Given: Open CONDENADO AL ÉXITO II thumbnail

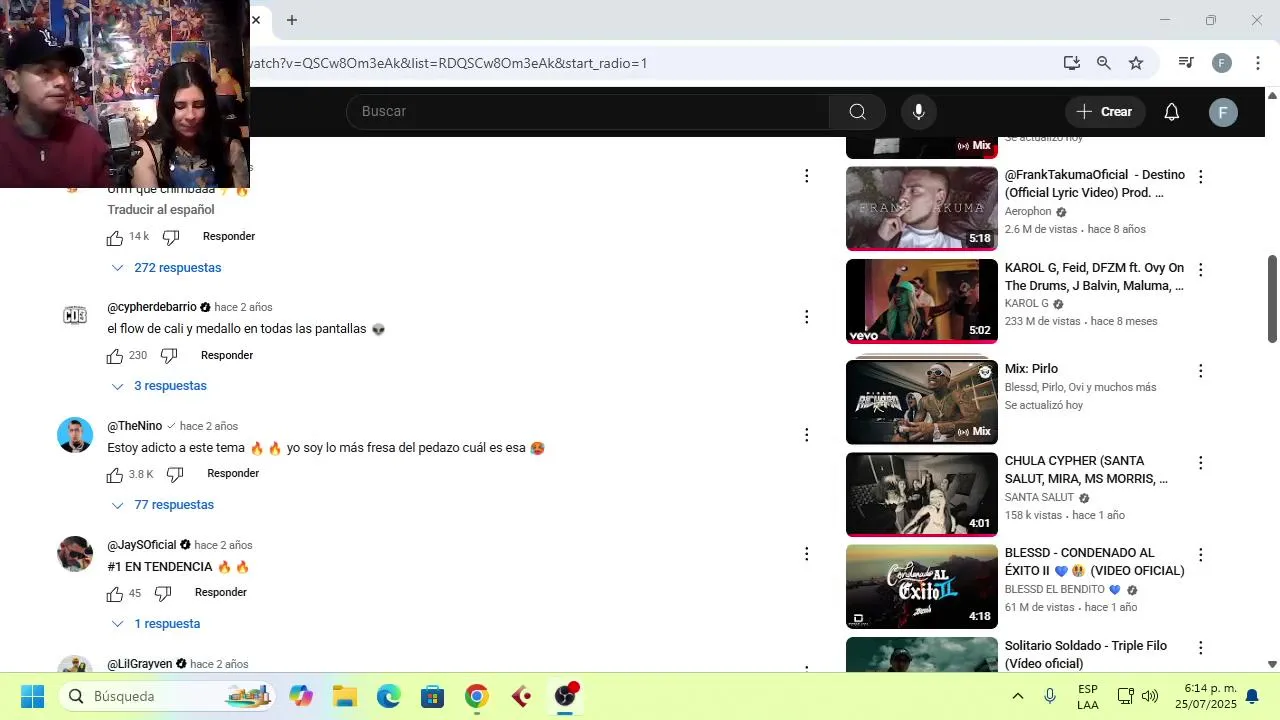Looking at the screenshot, I should tap(922, 586).
